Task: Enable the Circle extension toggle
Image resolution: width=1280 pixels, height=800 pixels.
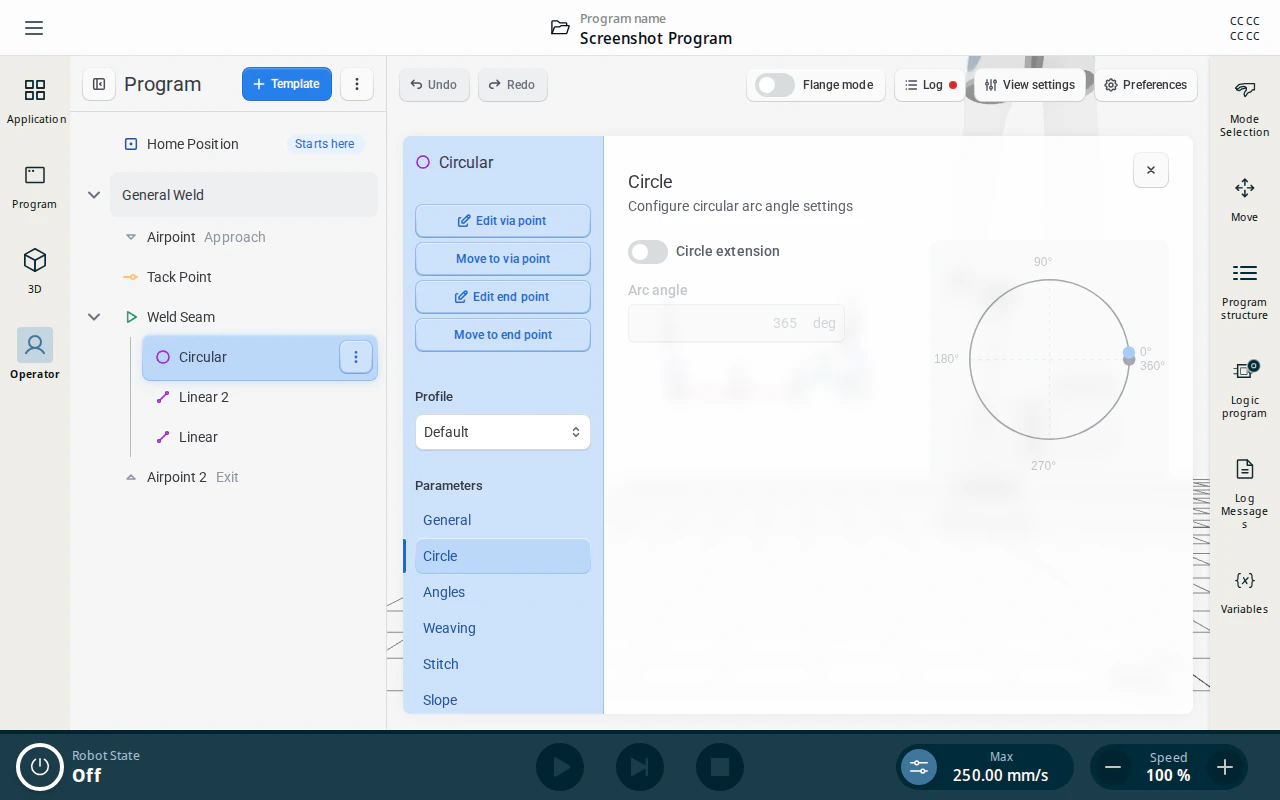Action: coord(648,251)
